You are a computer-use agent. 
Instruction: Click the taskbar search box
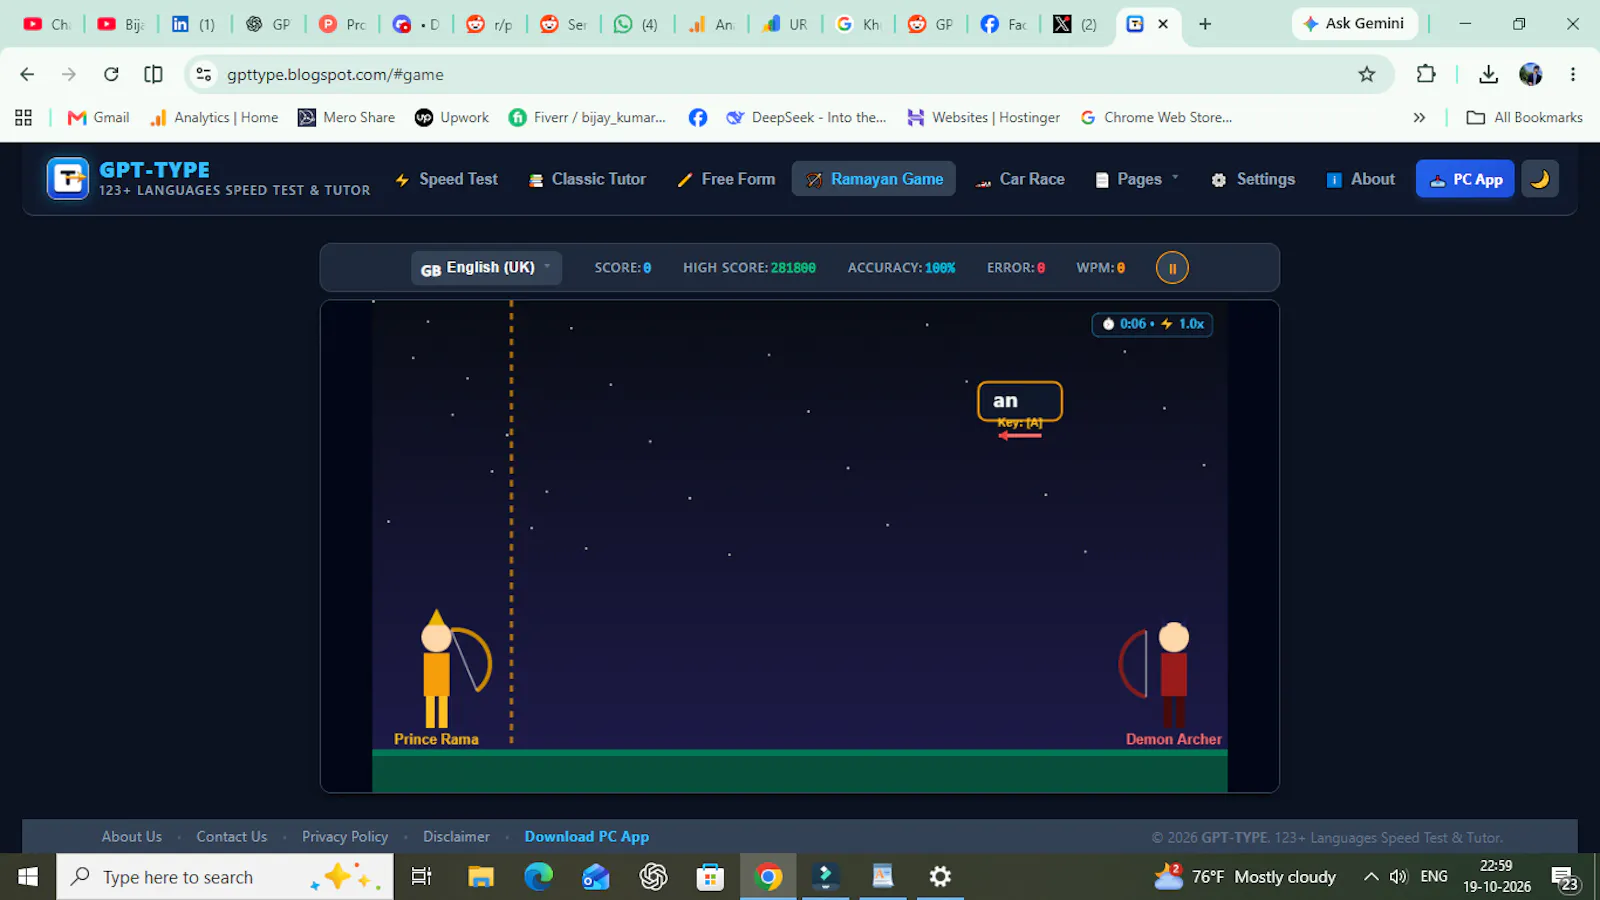tap(225, 877)
